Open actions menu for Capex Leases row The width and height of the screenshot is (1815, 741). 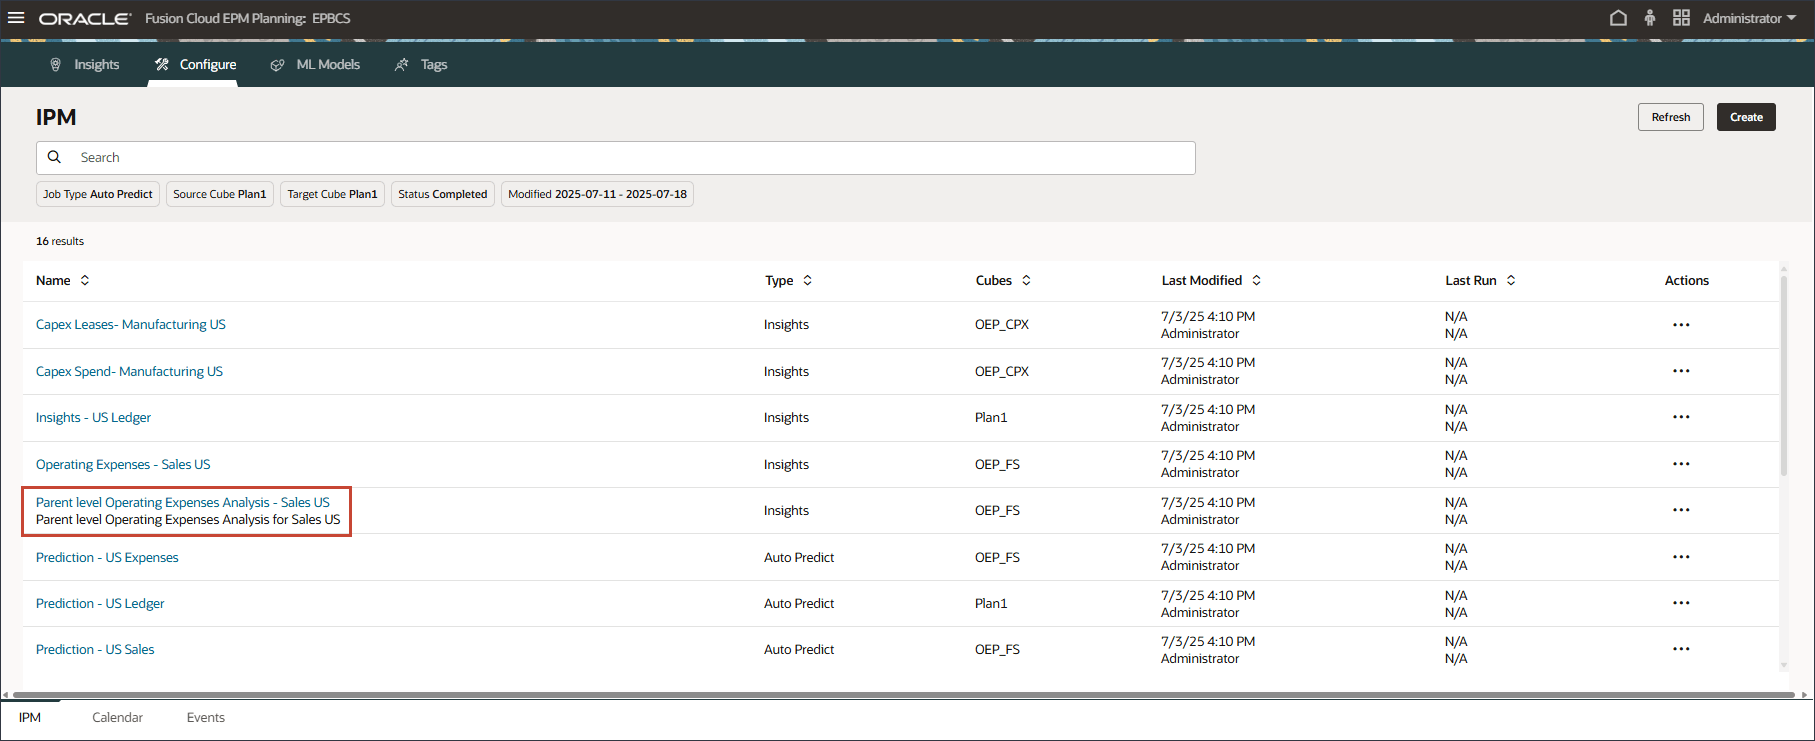point(1681,325)
